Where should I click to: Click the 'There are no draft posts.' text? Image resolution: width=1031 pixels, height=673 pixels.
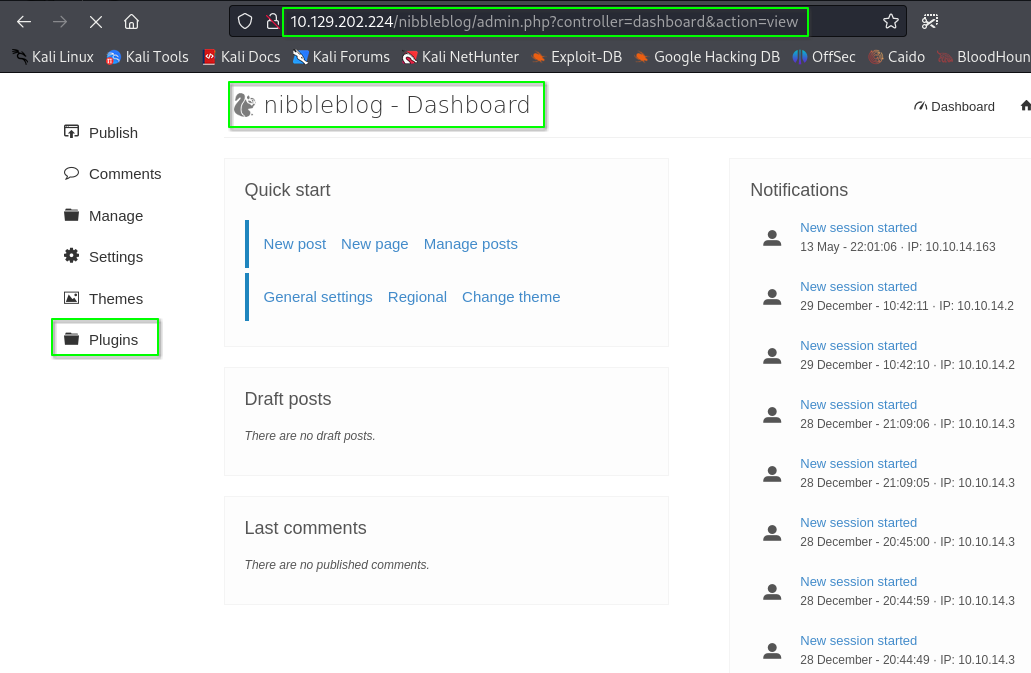pyautogui.click(x=310, y=436)
